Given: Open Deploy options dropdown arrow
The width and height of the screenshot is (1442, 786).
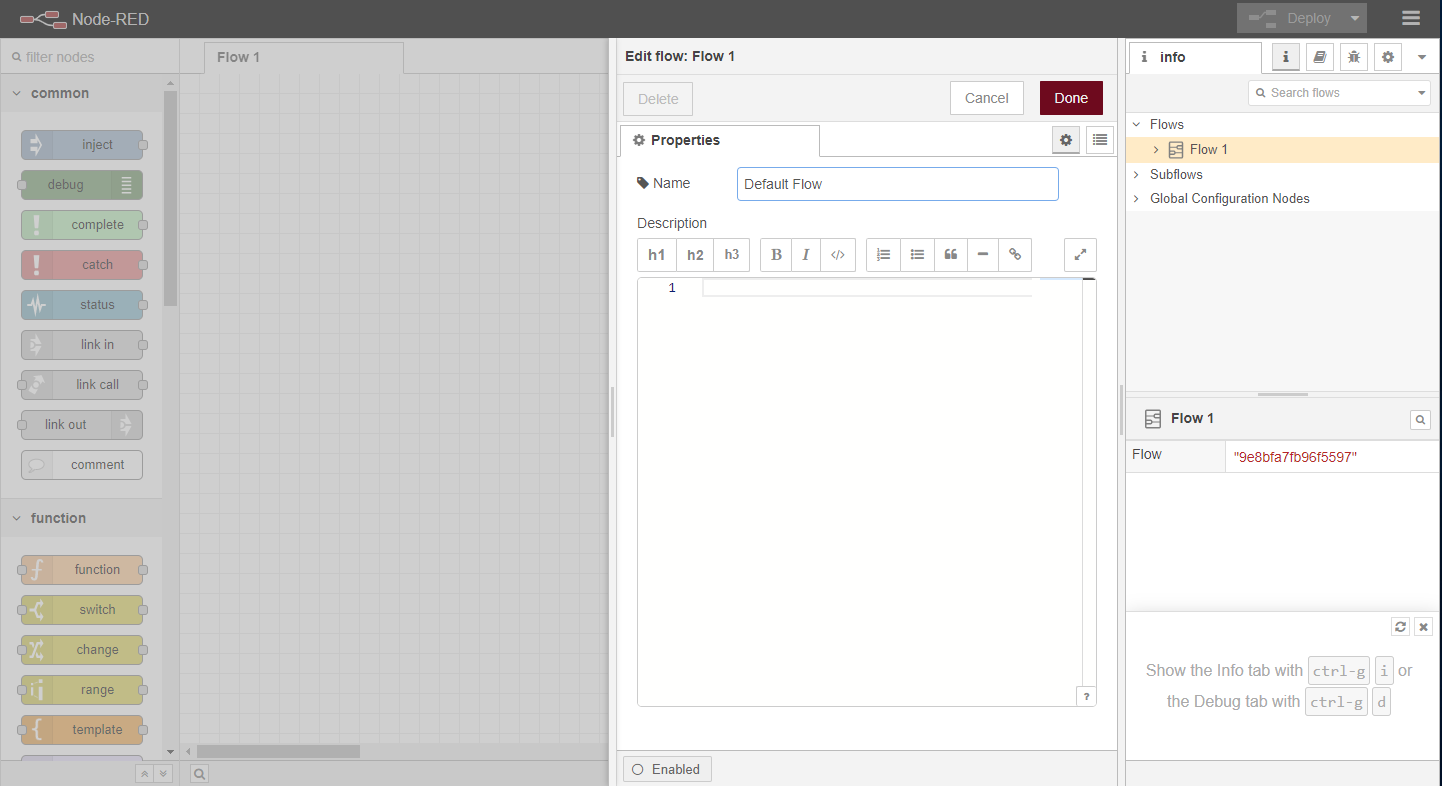Looking at the screenshot, I should [1355, 18].
